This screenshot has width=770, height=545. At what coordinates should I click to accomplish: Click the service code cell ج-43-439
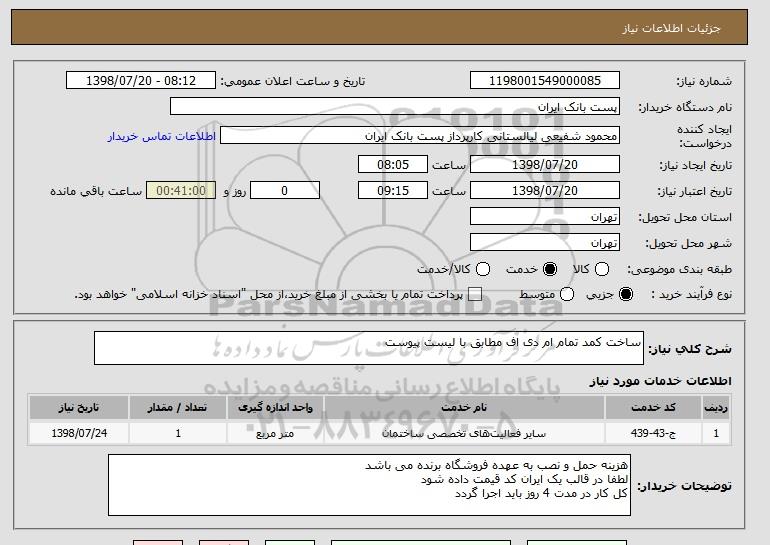(x=653, y=433)
